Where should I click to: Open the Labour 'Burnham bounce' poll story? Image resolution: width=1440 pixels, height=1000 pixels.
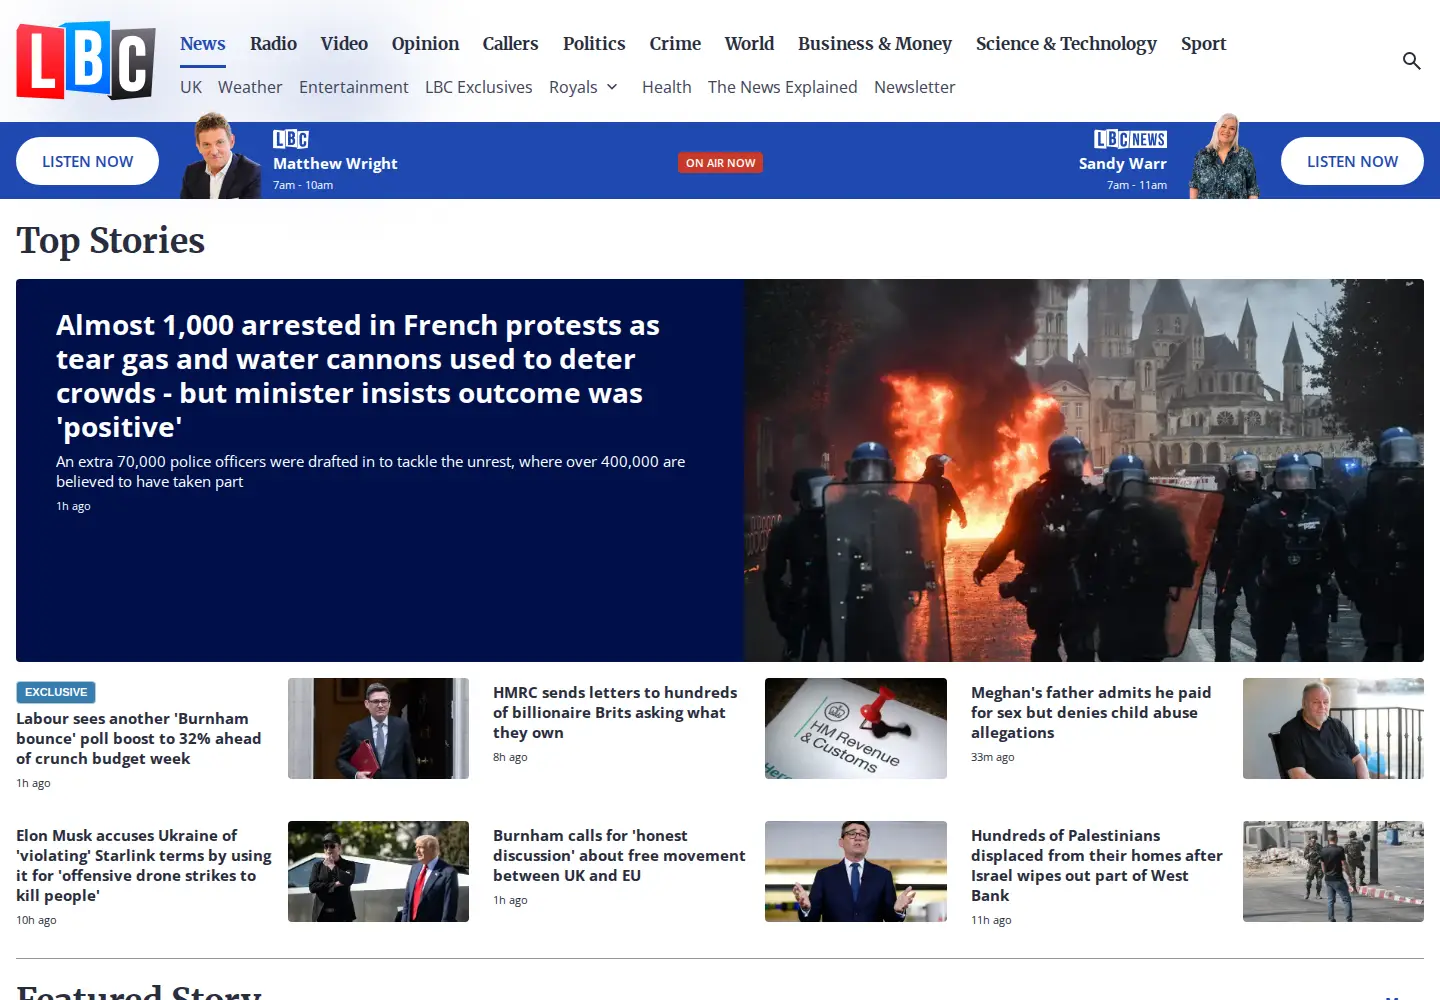coord(140,738)
